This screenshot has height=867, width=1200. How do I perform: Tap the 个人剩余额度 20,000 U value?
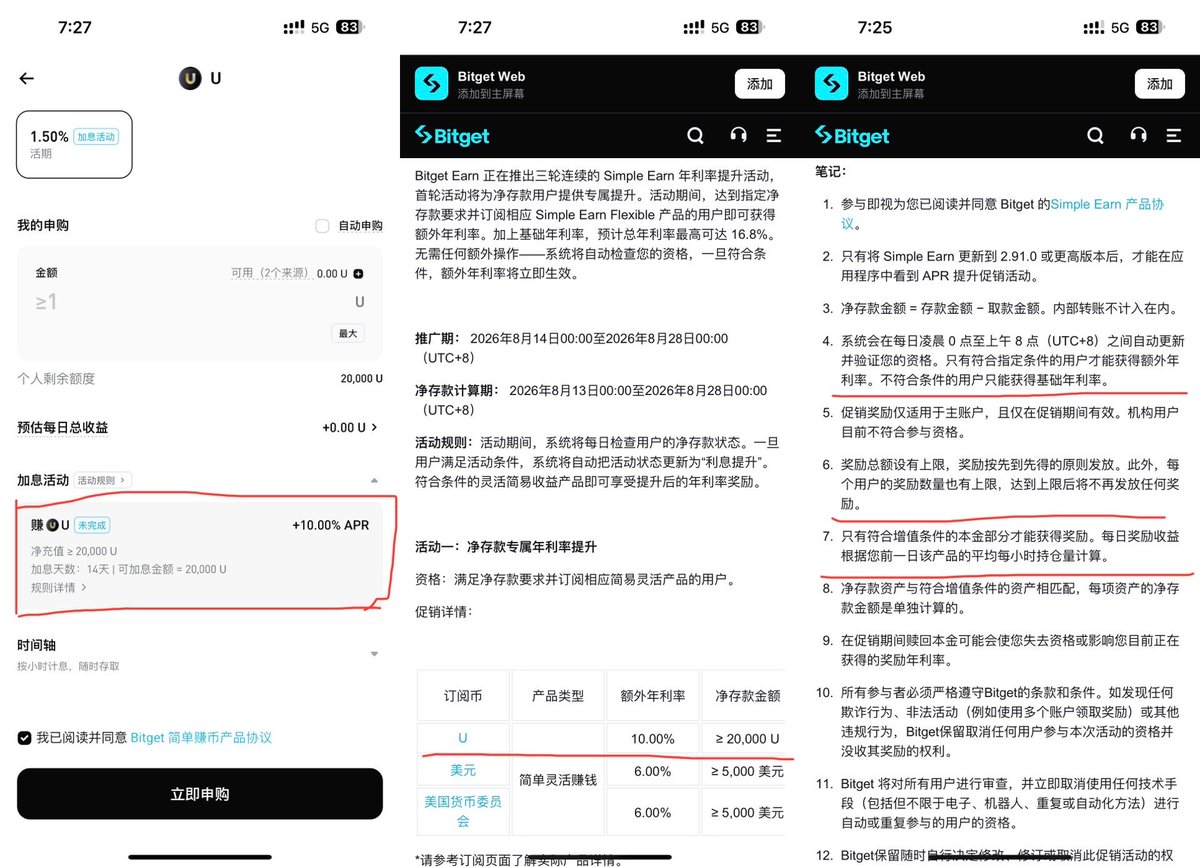(361, 379)
